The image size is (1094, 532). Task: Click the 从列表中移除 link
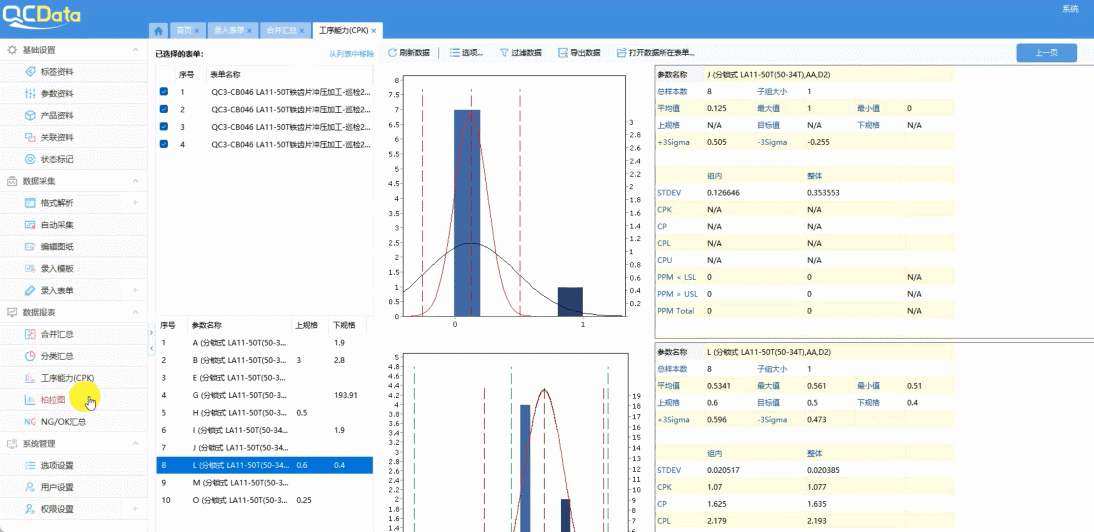click(x=351, y=53)
